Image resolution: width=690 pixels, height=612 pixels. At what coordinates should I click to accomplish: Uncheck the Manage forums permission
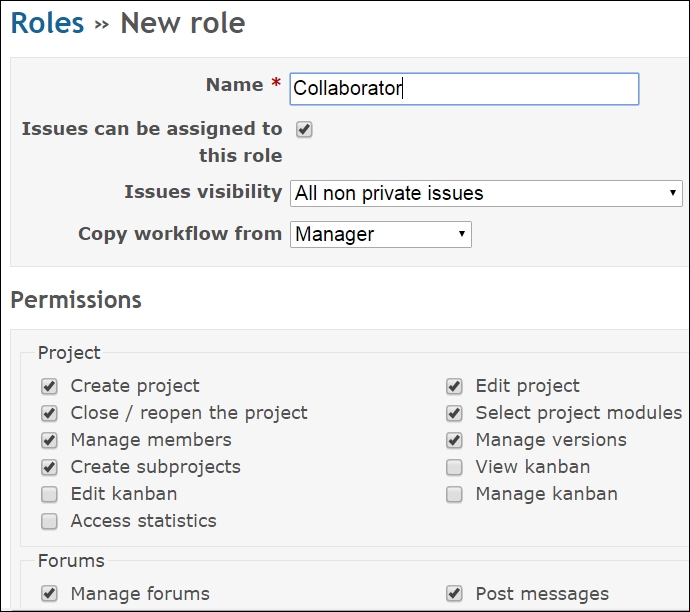click(x=49, y=594)
